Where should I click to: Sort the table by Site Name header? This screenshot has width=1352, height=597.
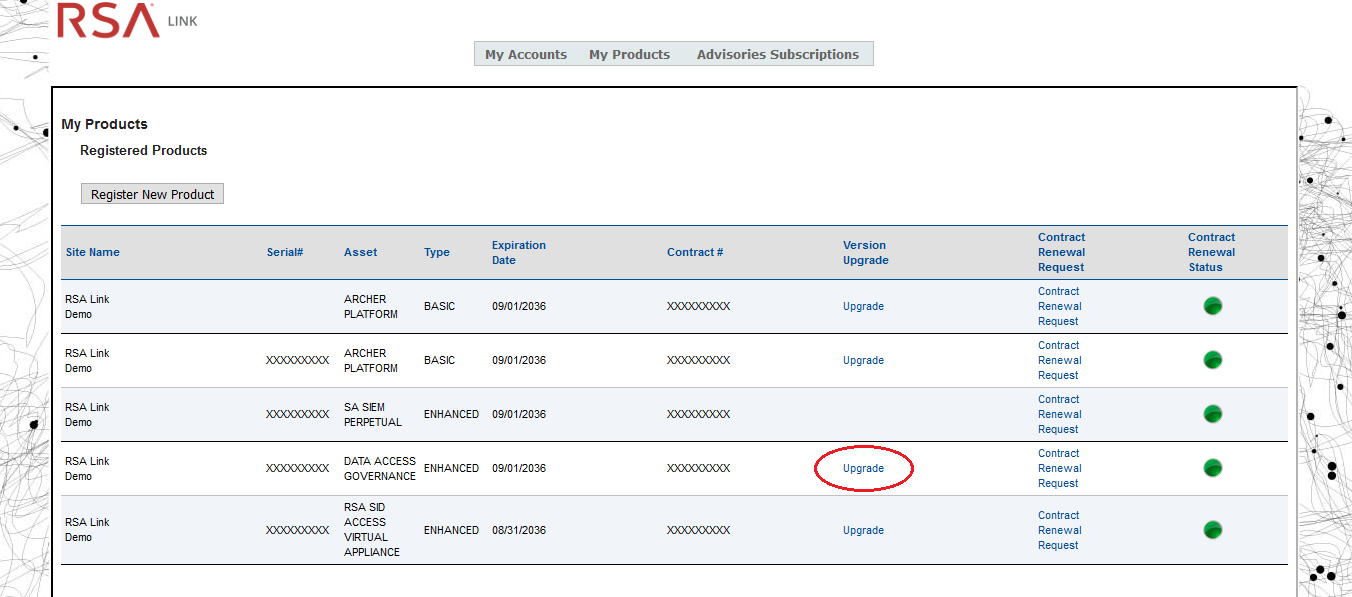tap(92, 252)
